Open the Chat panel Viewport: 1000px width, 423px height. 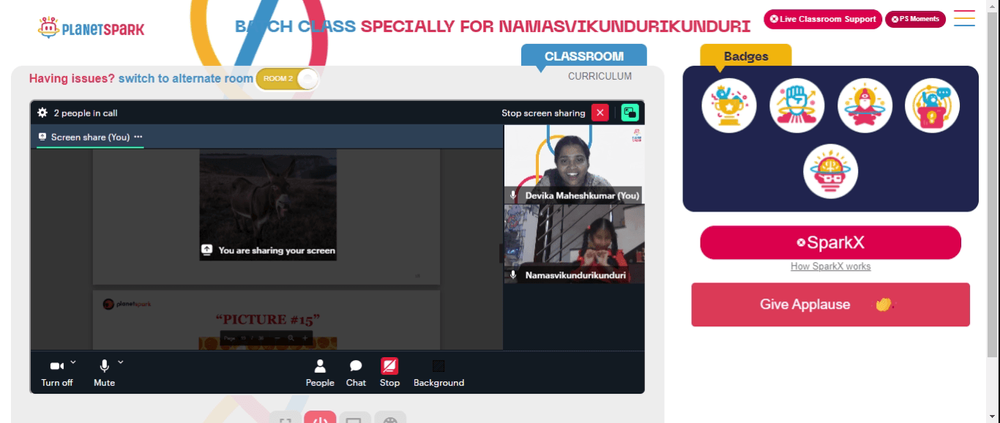point(356,373)
